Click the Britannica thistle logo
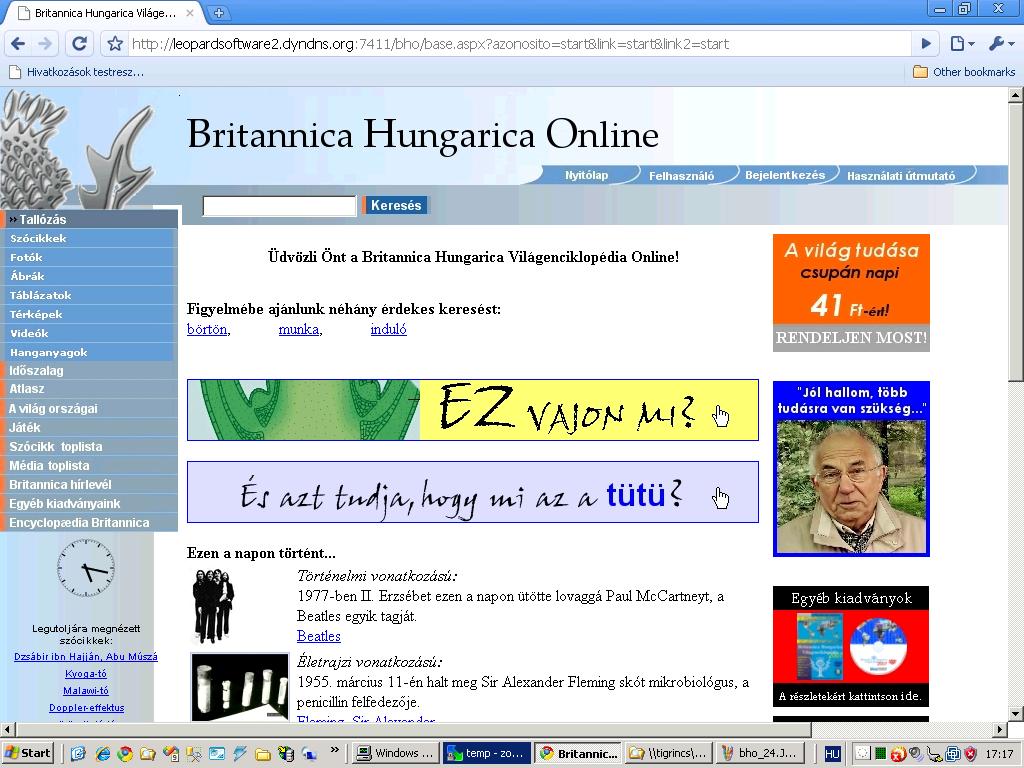 [x=78, y=150]
